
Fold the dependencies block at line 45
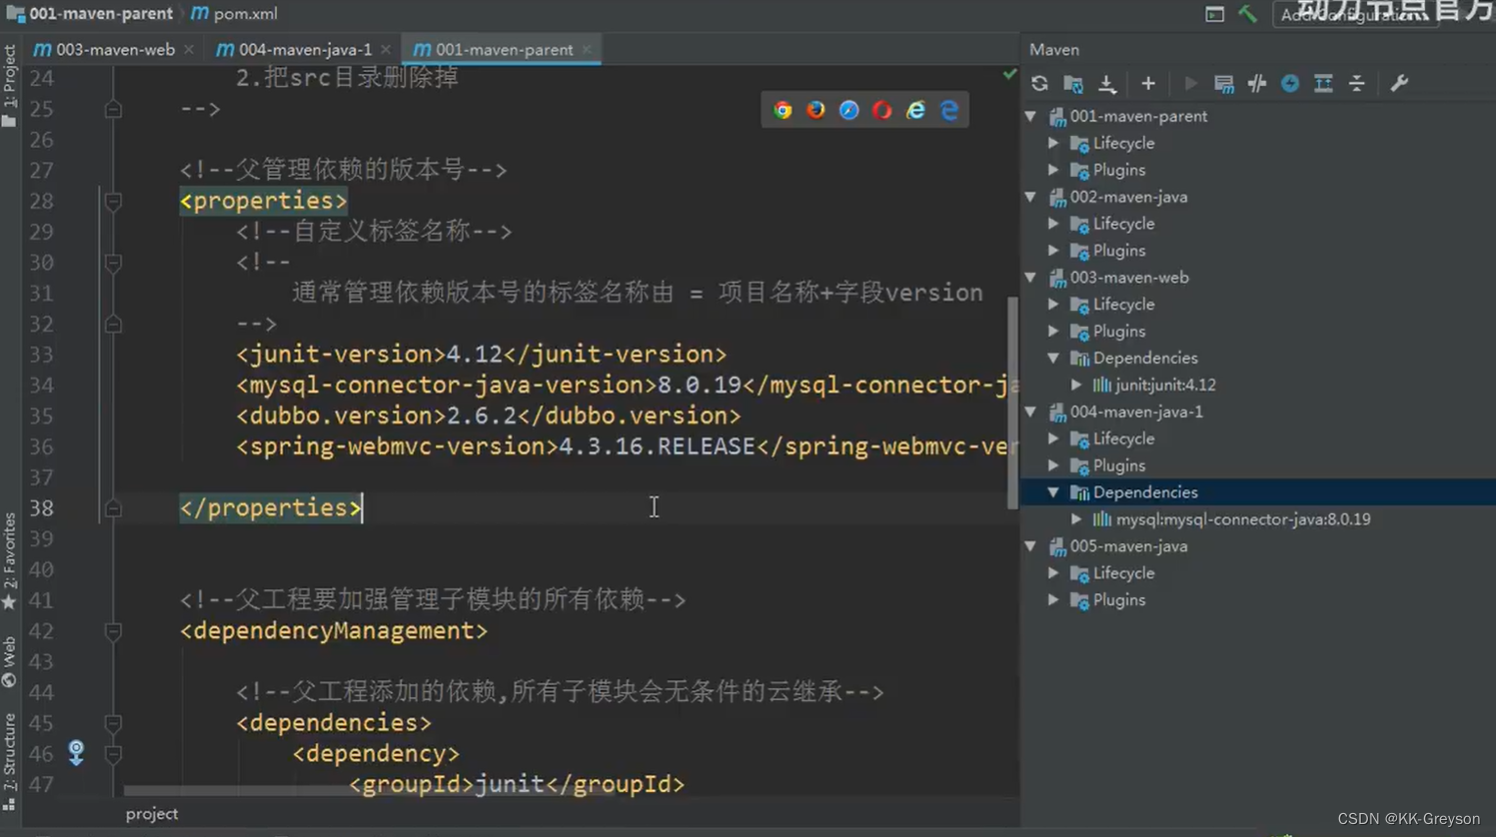(113, 723)
